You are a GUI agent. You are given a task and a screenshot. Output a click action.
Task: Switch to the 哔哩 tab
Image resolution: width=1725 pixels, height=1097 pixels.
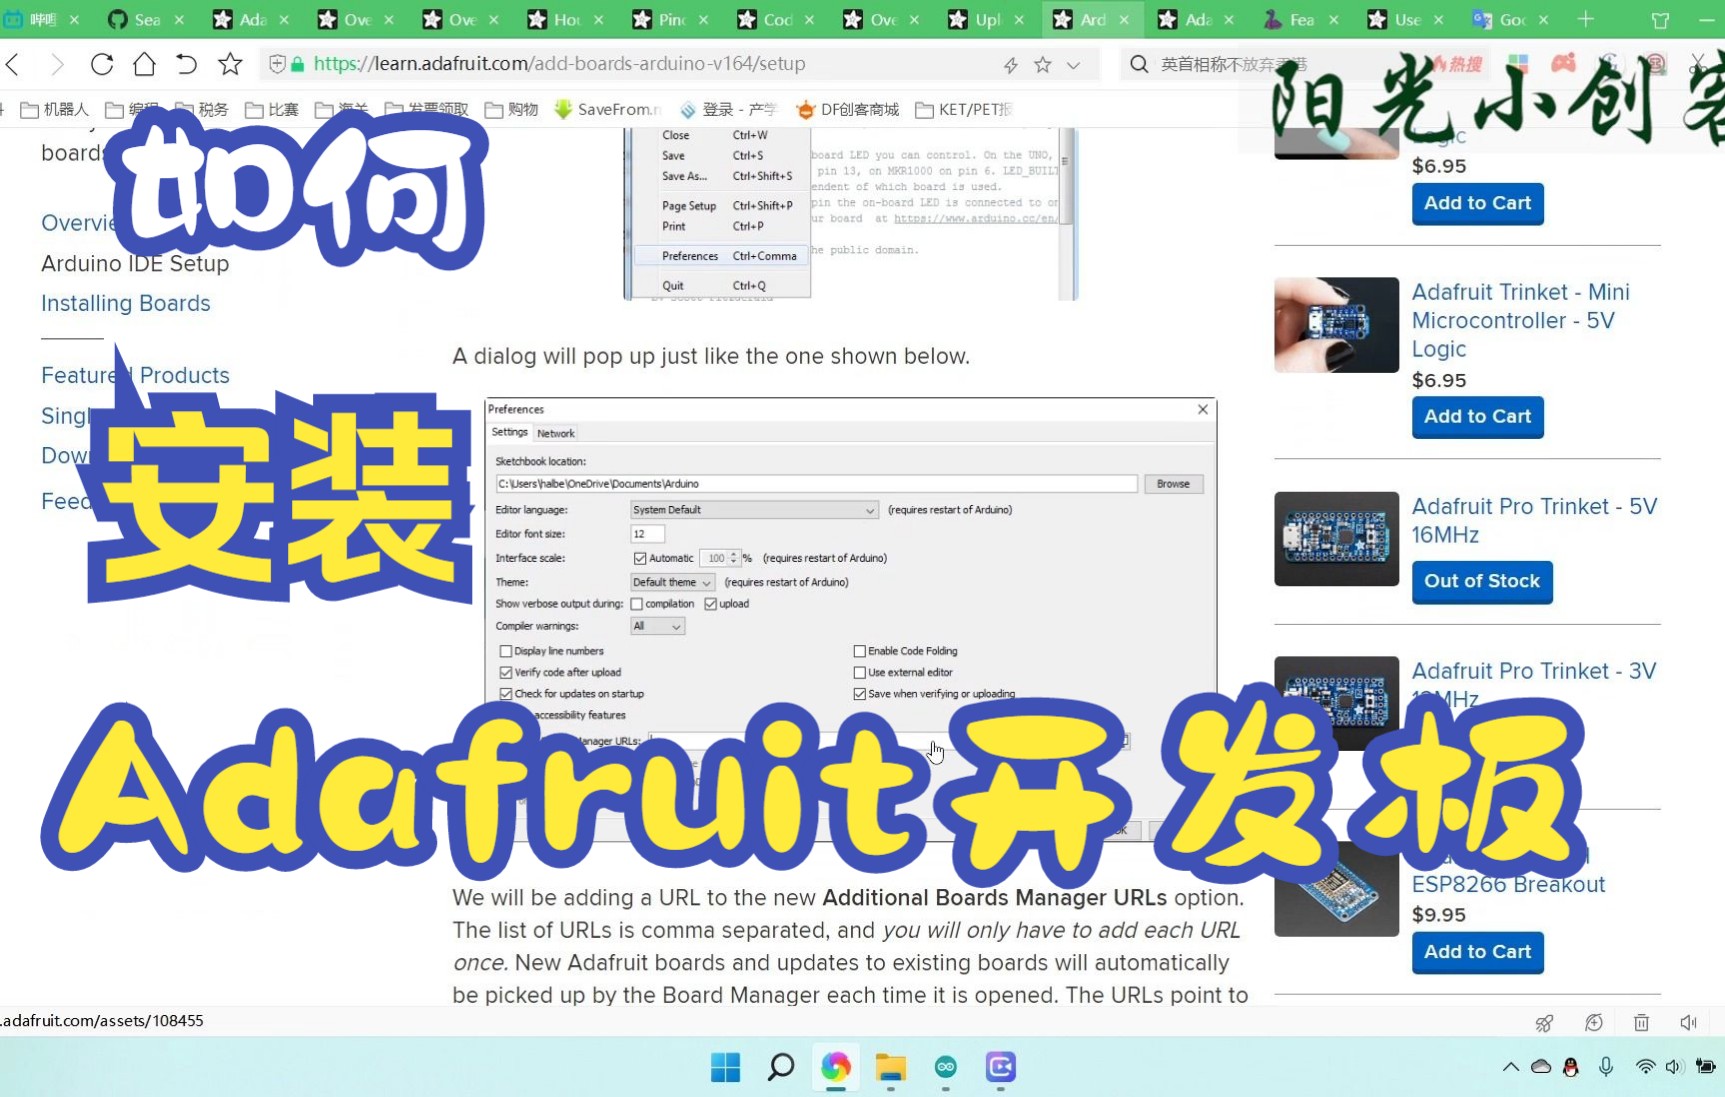click(x=42, y=19)
